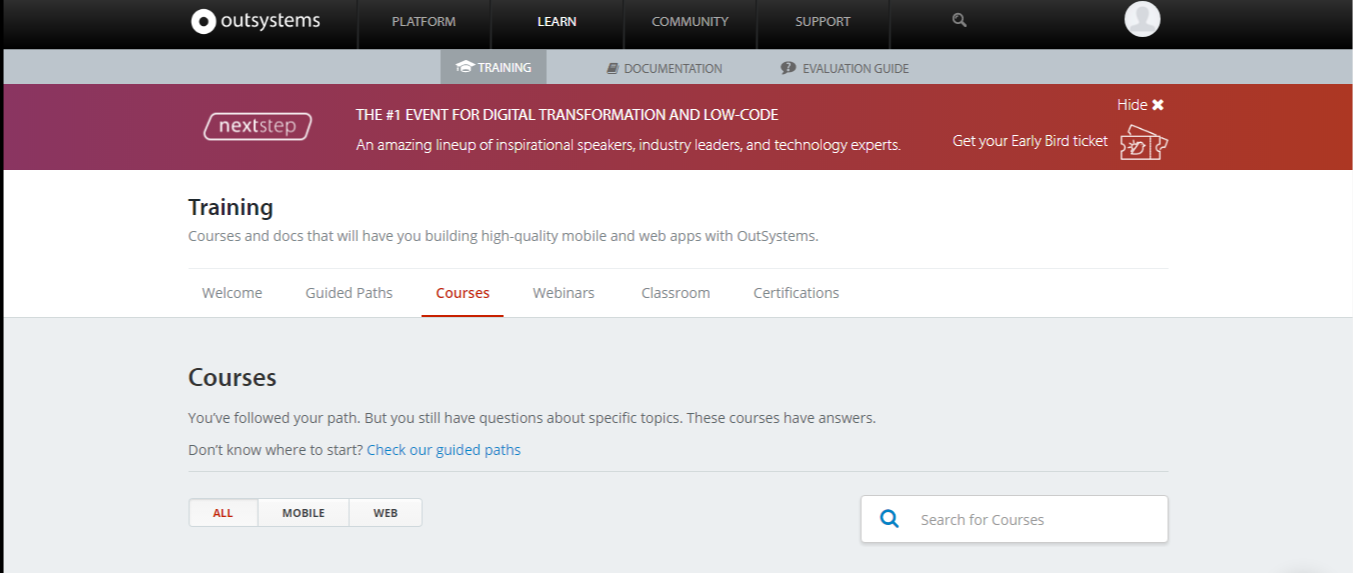Filter courses by Web

tap(385, 513)
